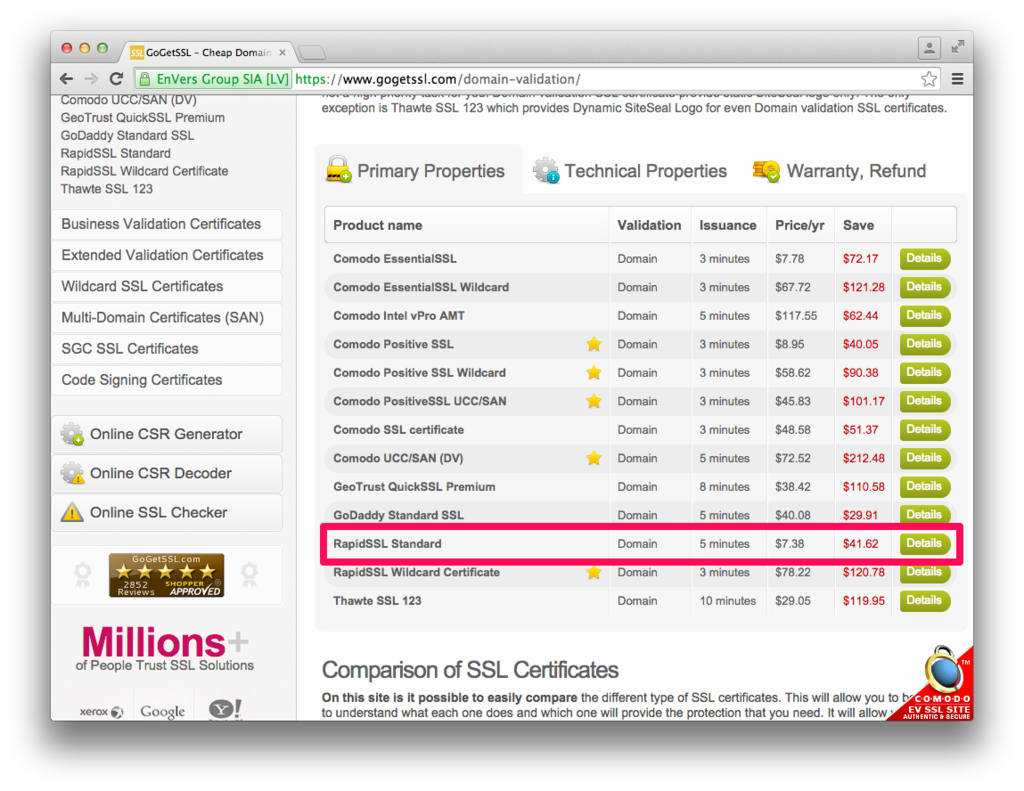This screenshot has height=791, width=1024.
Task: Click Details for Comodo Positive SSL
Action: 924,344
